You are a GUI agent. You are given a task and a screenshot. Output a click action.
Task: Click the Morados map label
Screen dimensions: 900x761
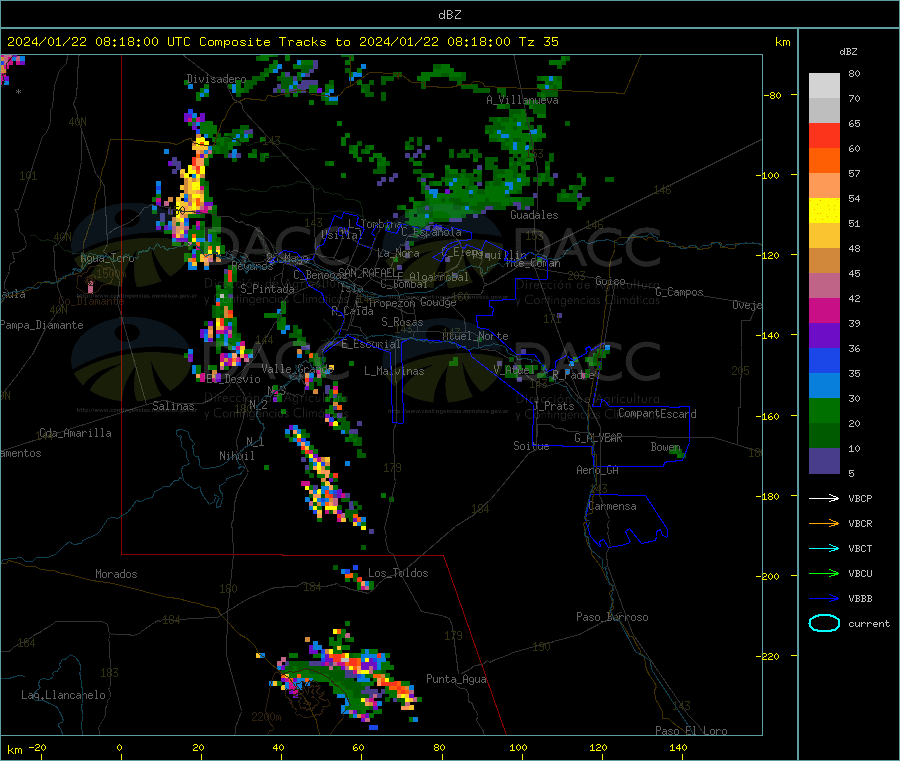pyautogui.click(x=117, y=574)
